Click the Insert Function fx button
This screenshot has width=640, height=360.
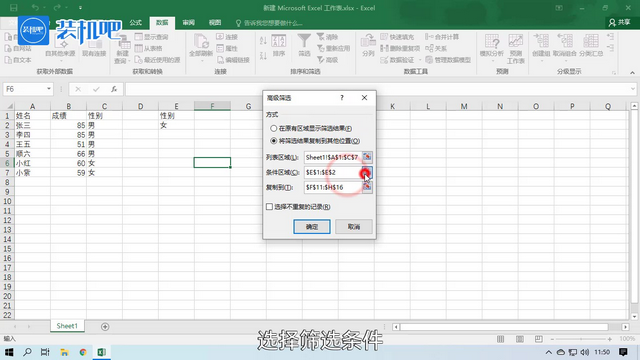pyautogui.click(x=114, y=89)
